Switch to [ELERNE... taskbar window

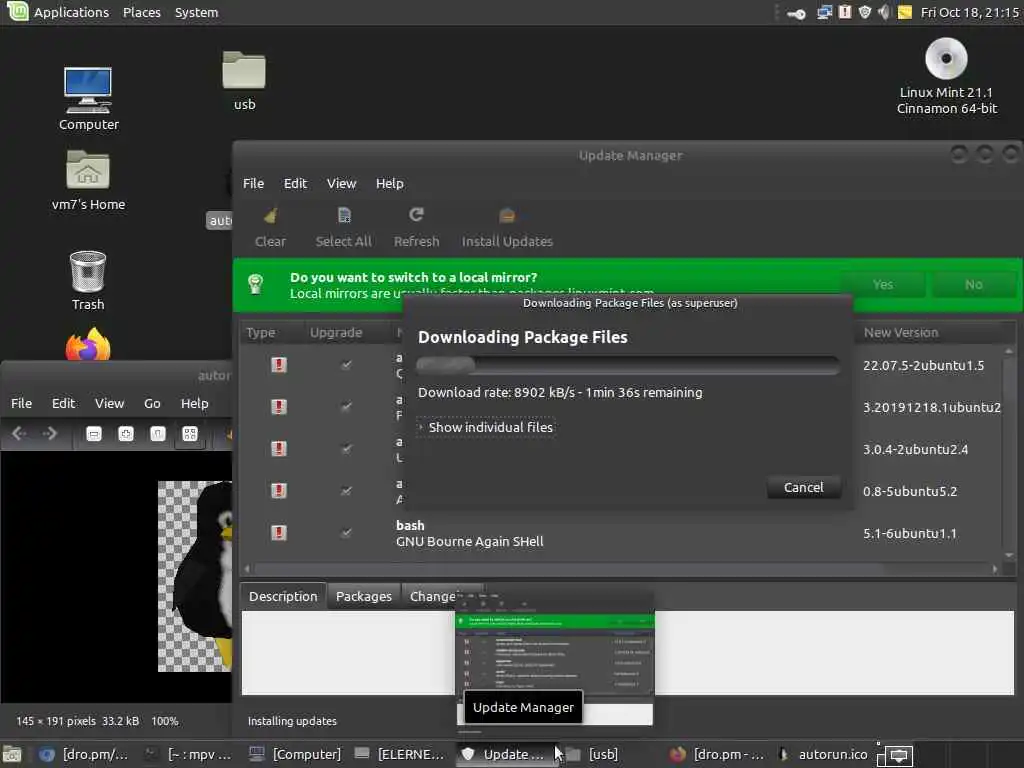point(400,754)
